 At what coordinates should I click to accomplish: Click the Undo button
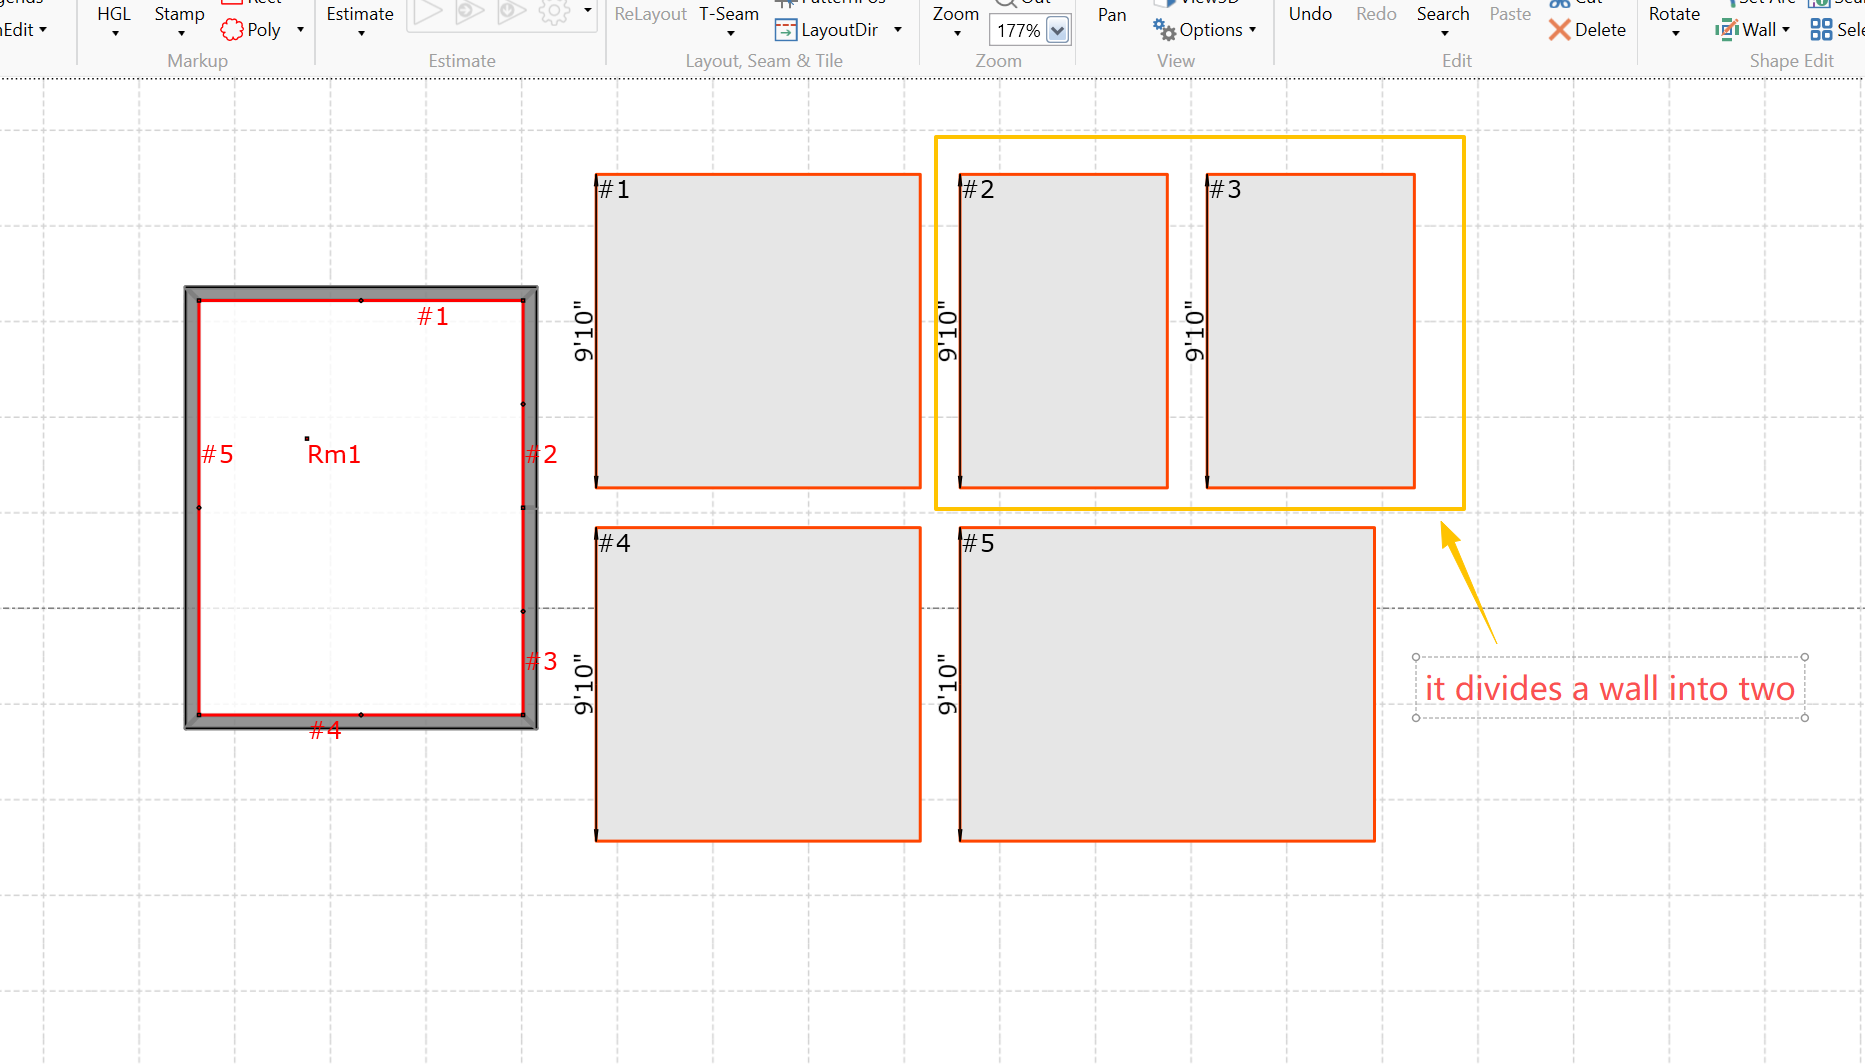1310,14
